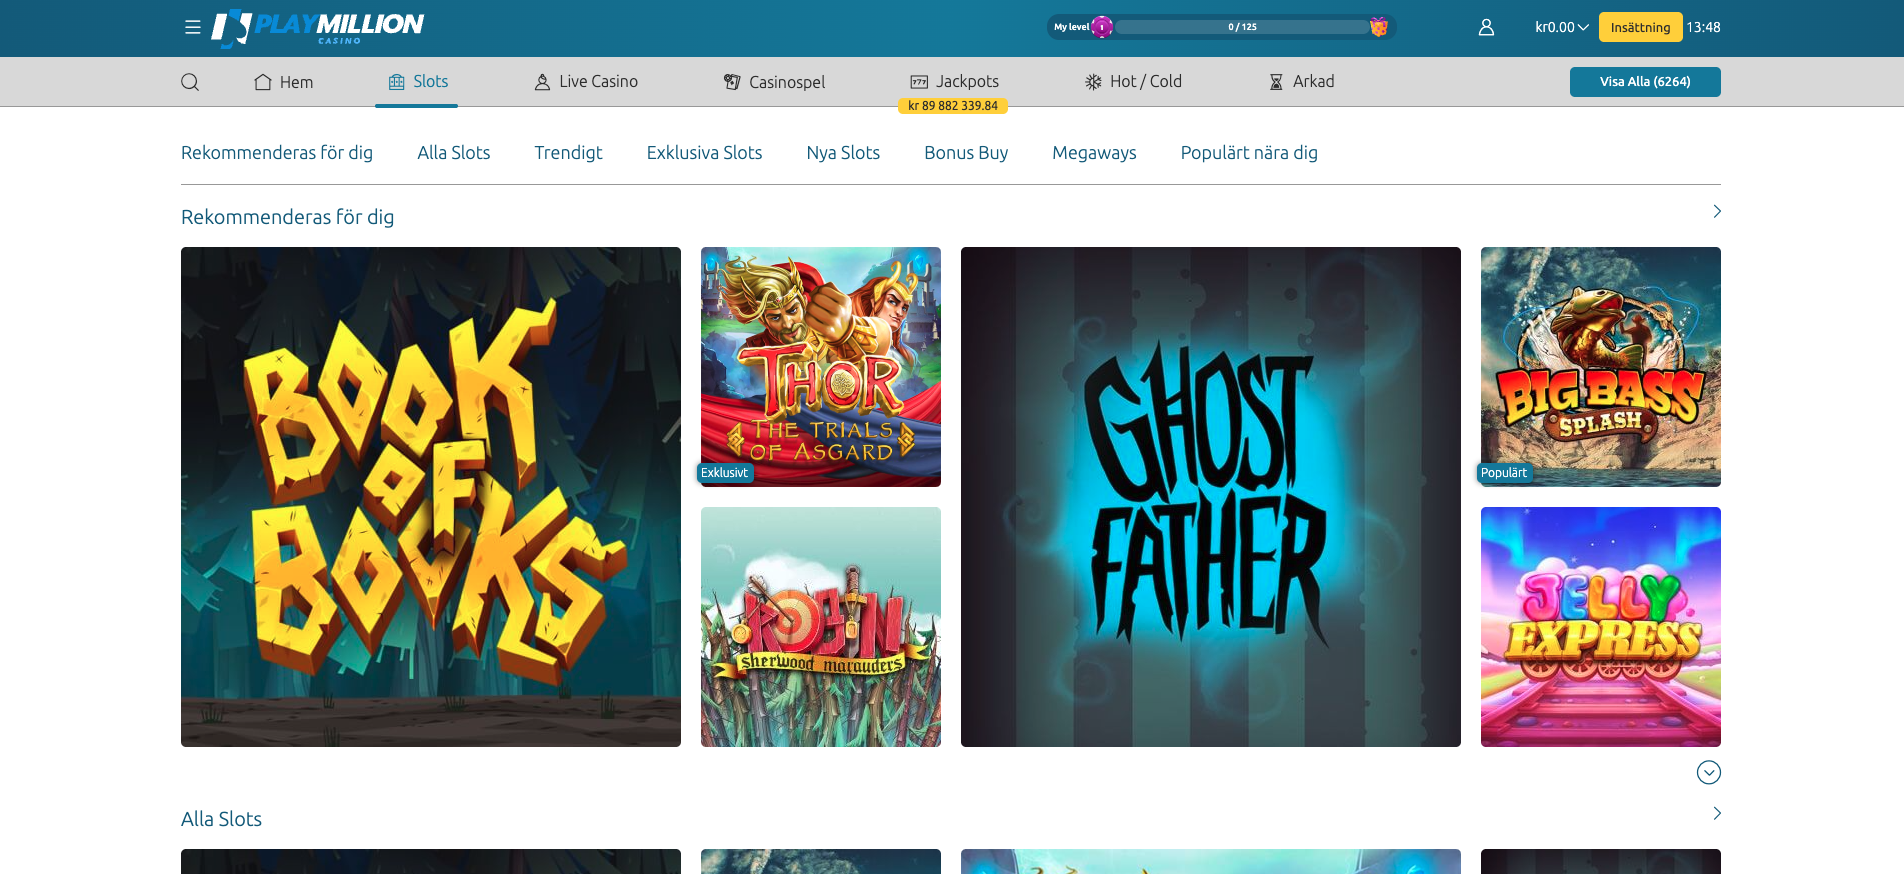
Task: Select the Nya Slots filter link
Action: pyautogui.click(x=843, y=153)
